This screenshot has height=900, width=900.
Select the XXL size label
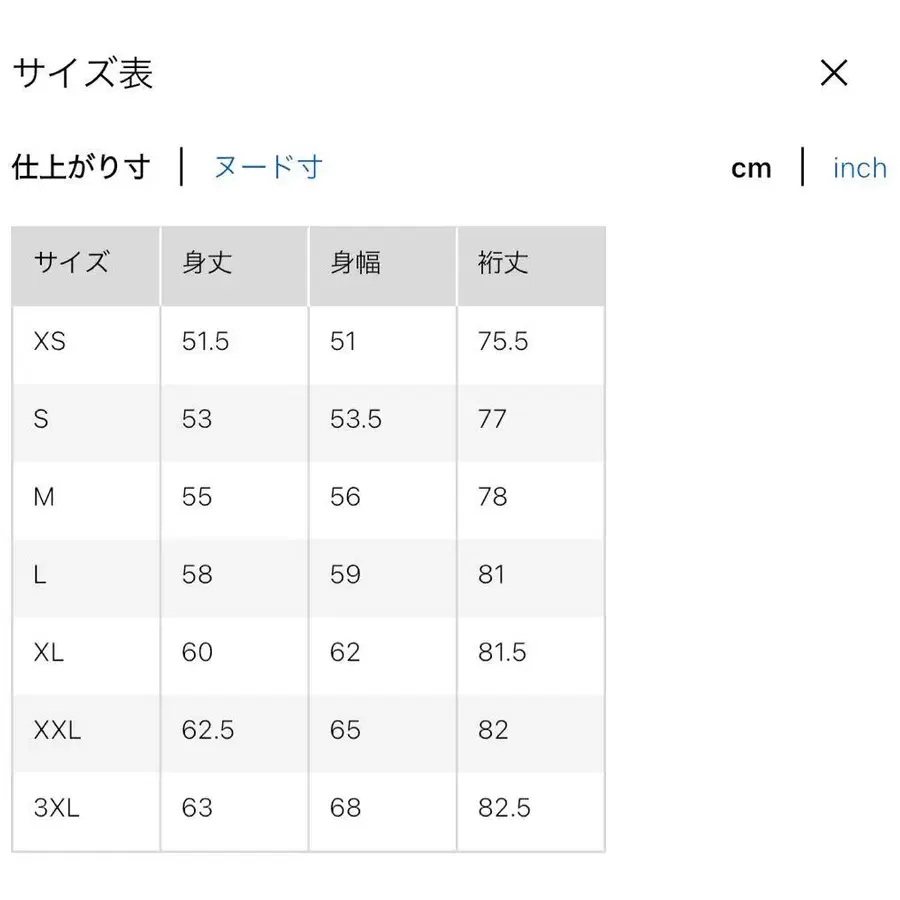[58, 731]
